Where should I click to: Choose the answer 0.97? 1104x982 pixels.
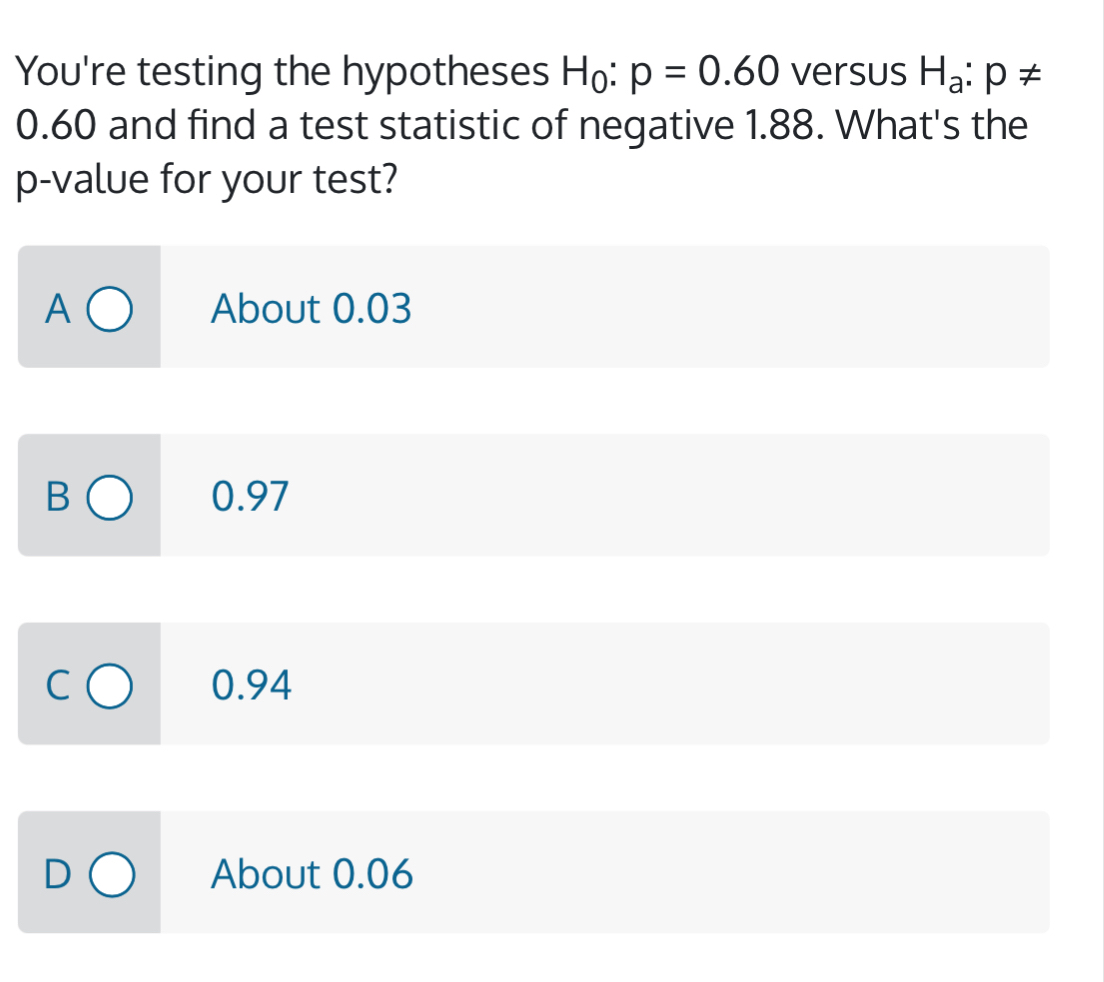pyautogui.click(x=249, y=495)
